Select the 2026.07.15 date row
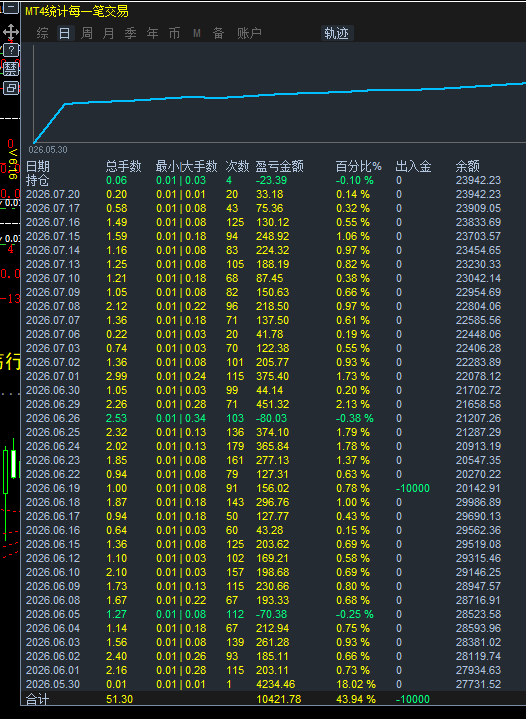Viewport: 526px width, 719px height. pyautogui.click(x=53, y=236)
